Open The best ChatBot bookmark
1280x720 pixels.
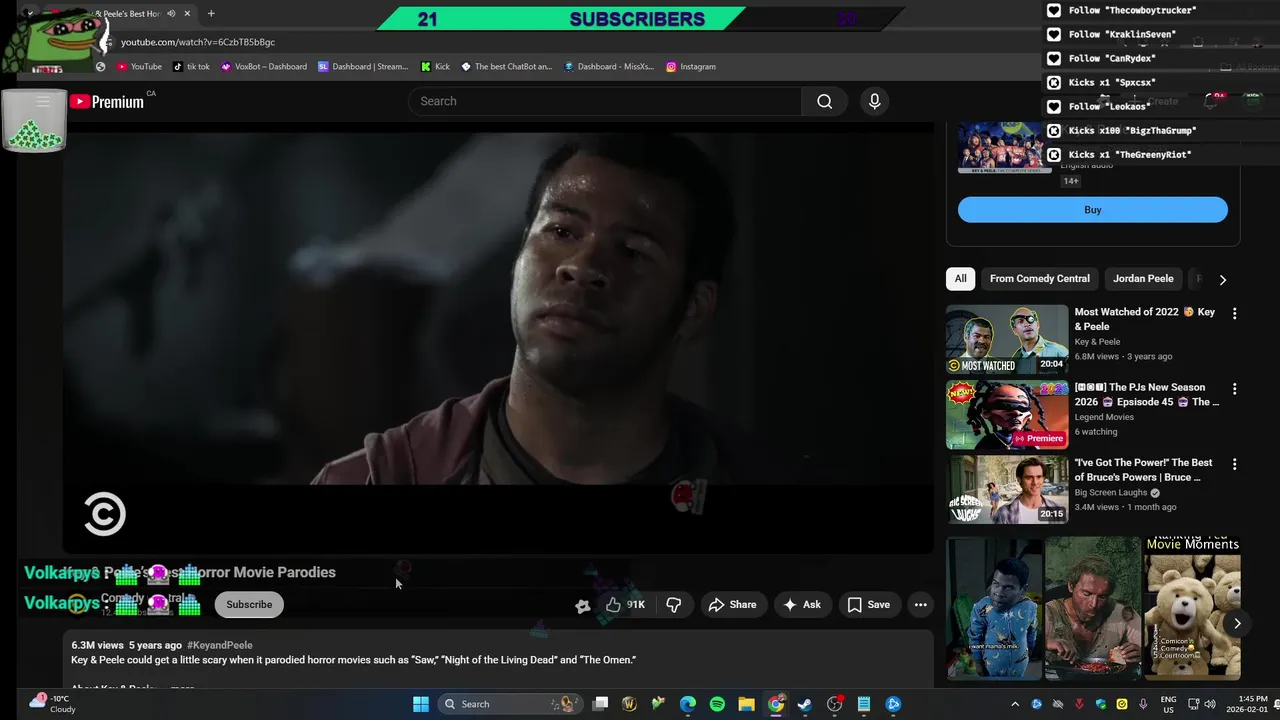506,66
